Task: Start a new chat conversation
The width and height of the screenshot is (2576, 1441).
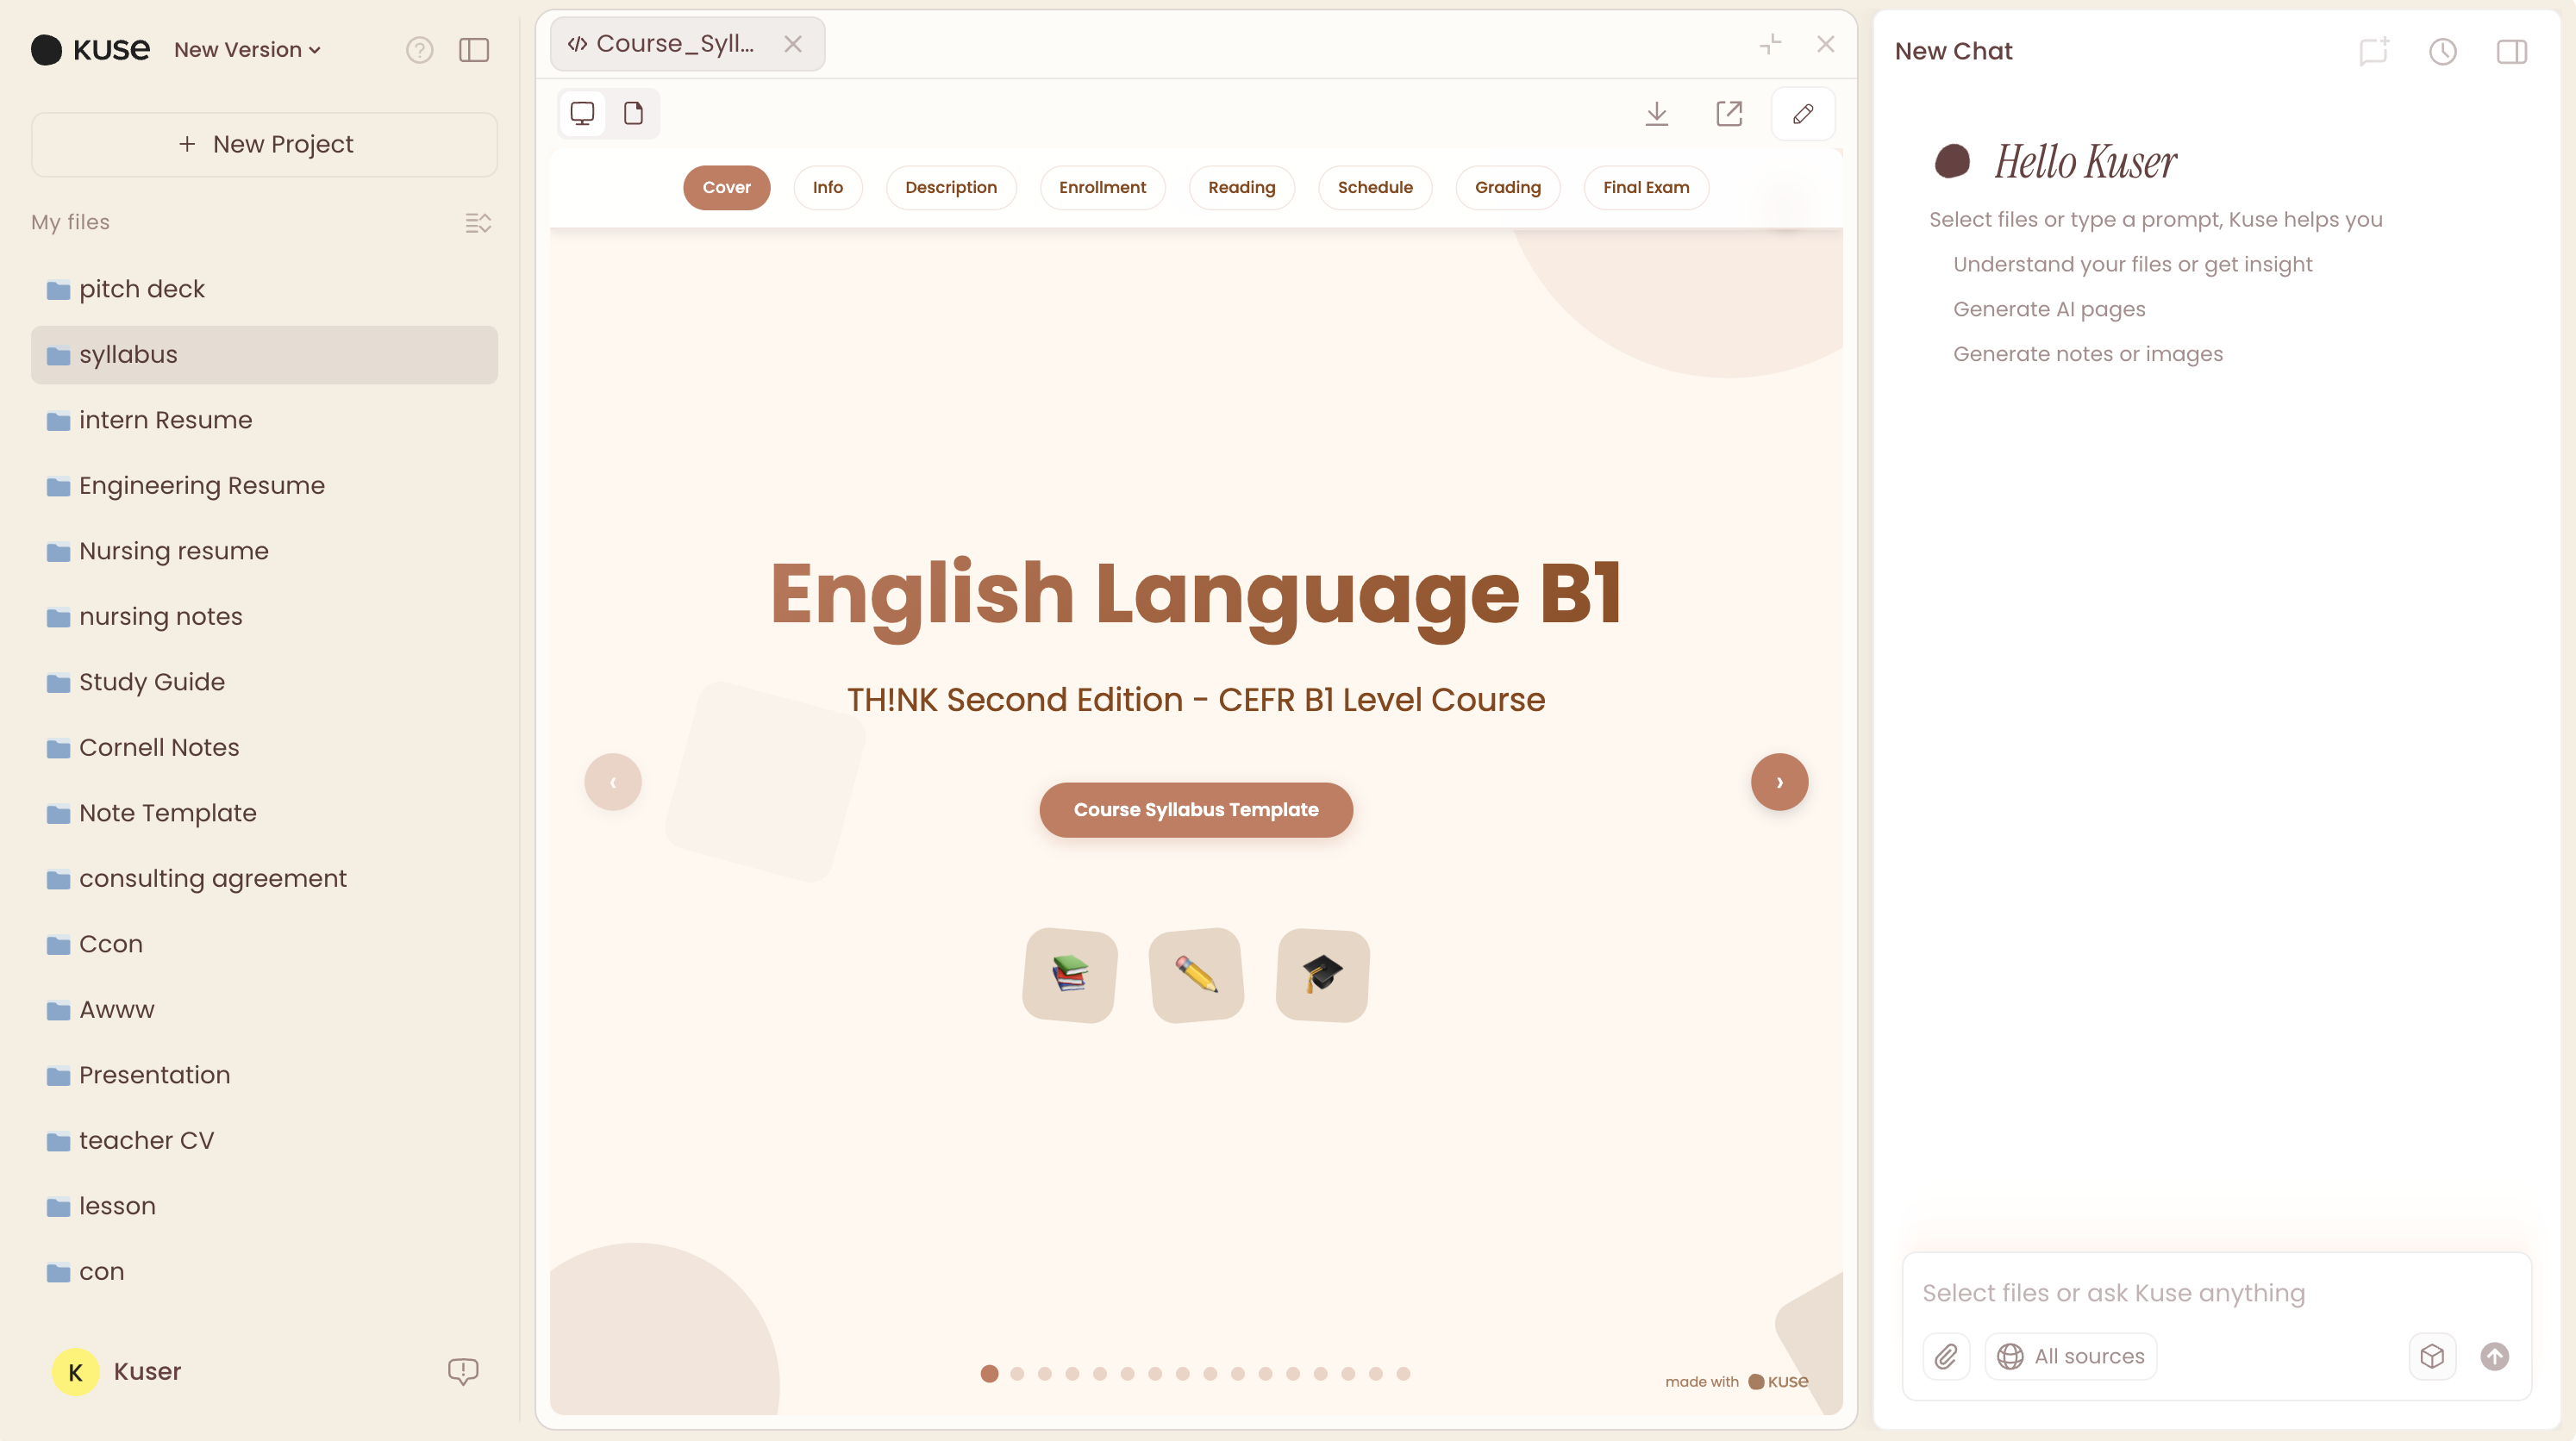Action: tap(2373, 51)
